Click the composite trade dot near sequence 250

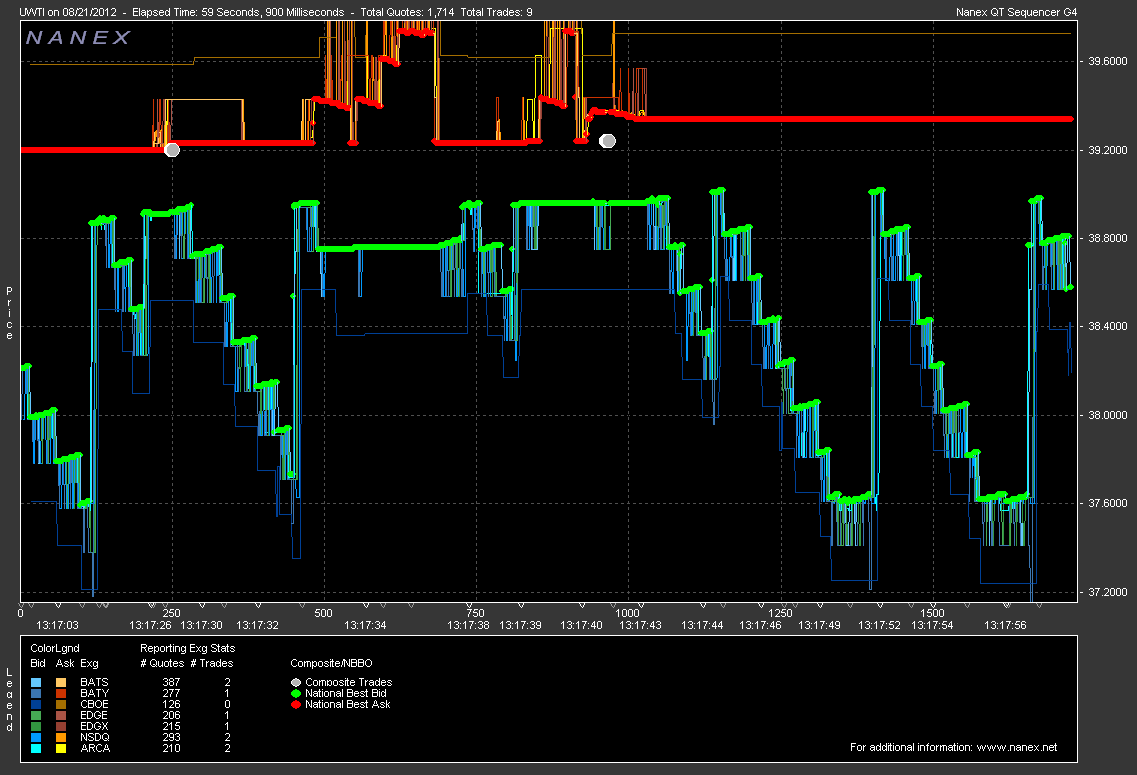click(x=172, y=150)
